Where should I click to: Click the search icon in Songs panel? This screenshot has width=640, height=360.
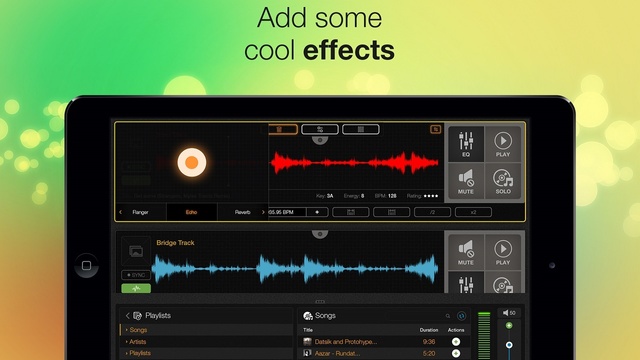(x=448, y=316)
